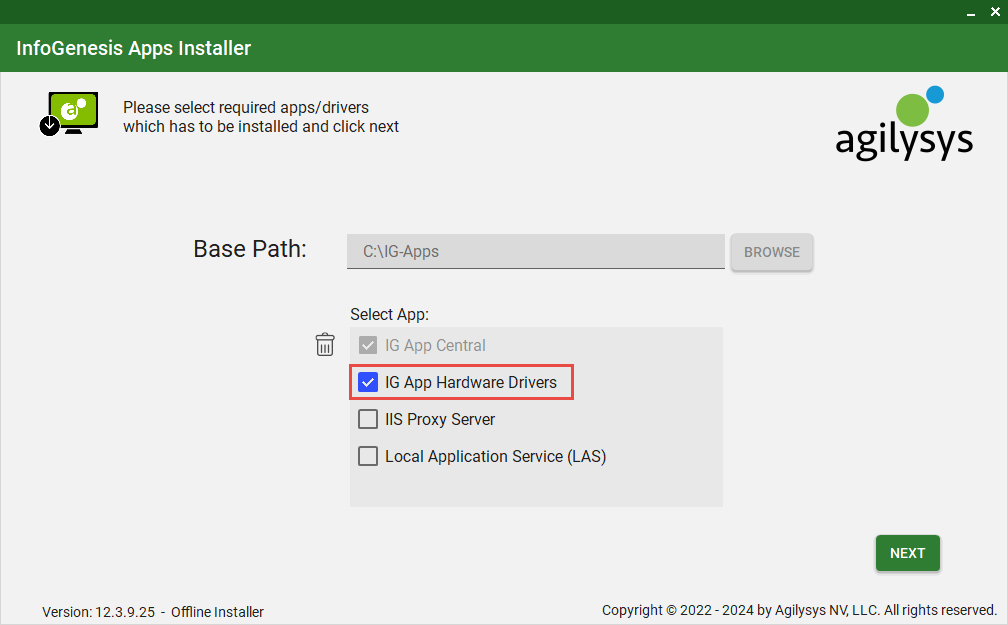Click the BROWSE button
Screen dimensions: 1008x625
click(772, 252)
